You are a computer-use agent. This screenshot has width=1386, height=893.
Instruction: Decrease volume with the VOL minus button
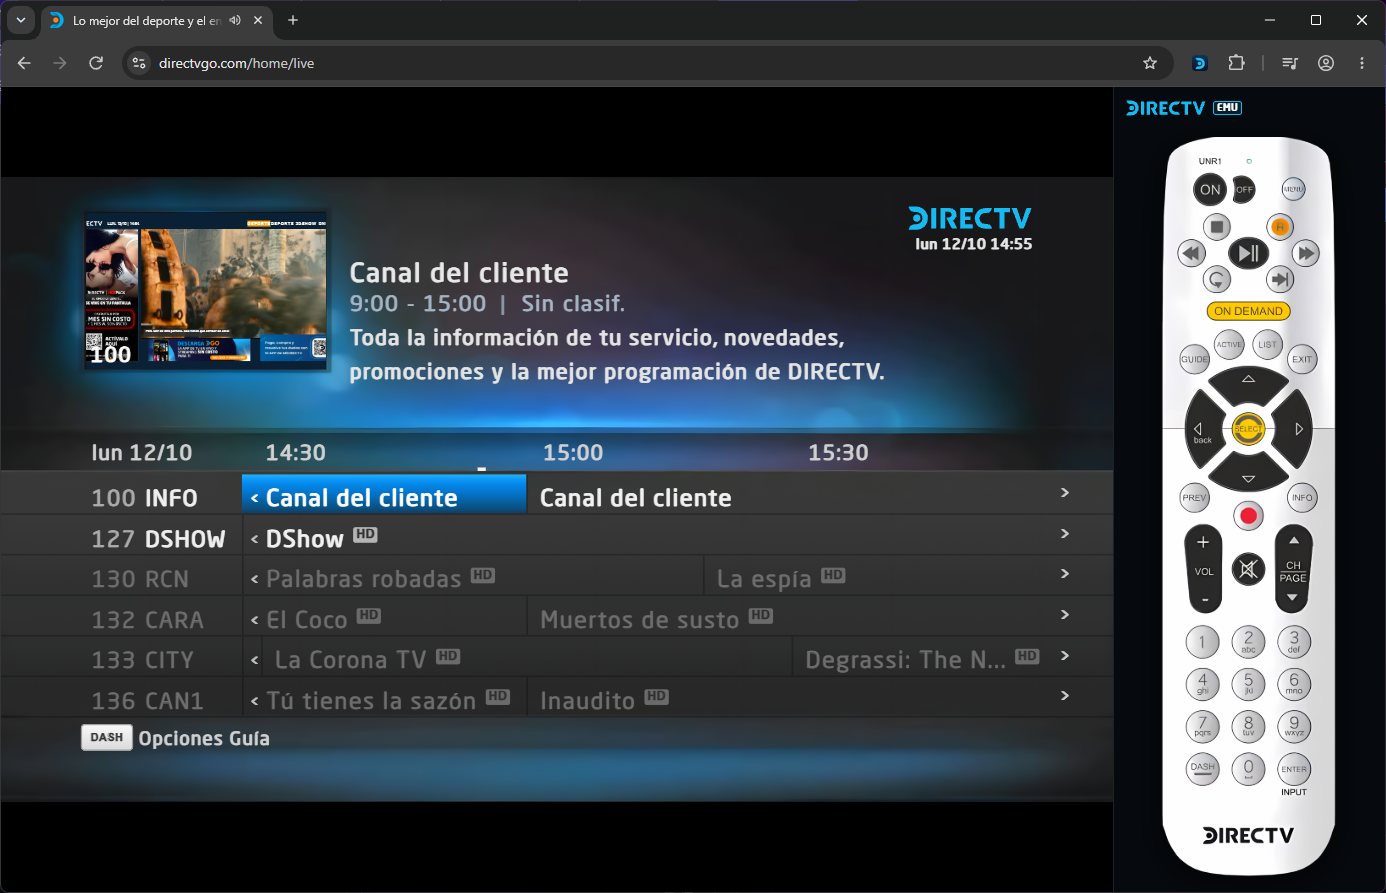[1203, 598]
